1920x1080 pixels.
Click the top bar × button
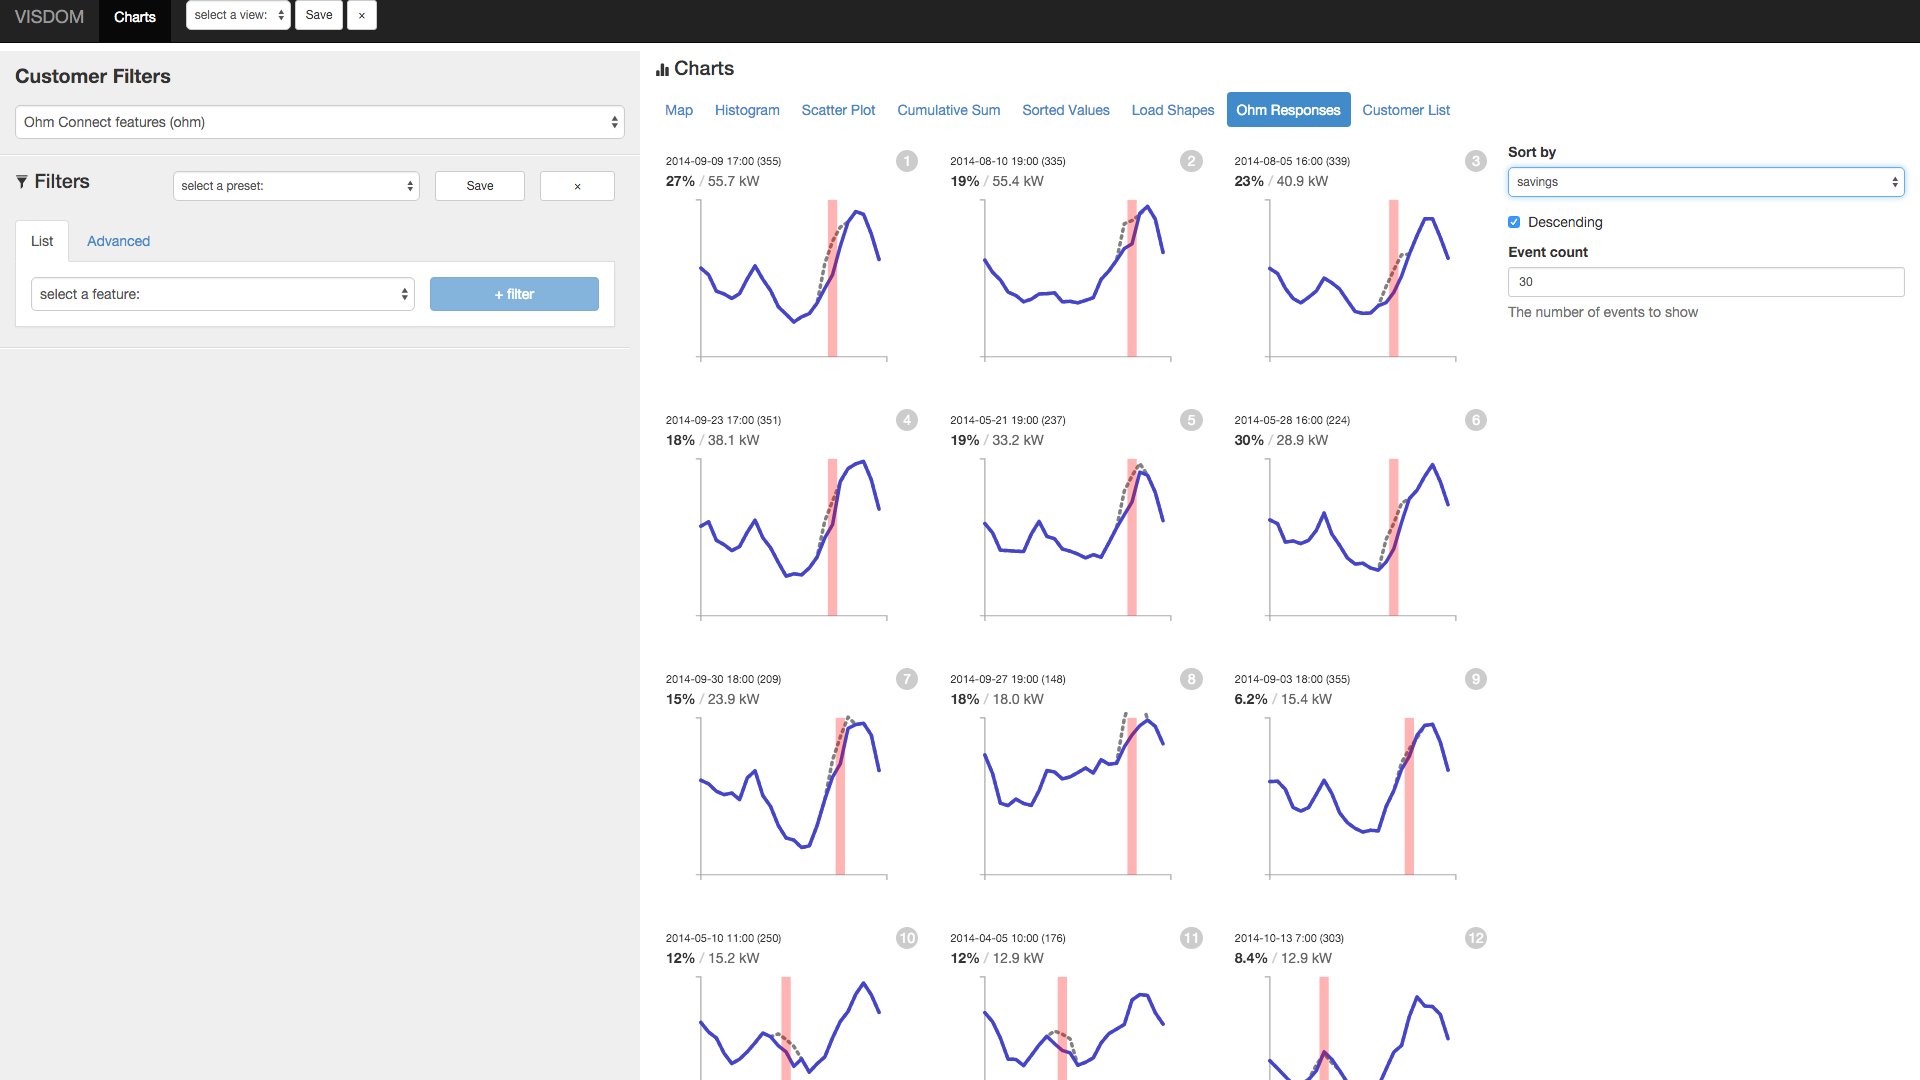pyautogui.click(x=361, y=15)
